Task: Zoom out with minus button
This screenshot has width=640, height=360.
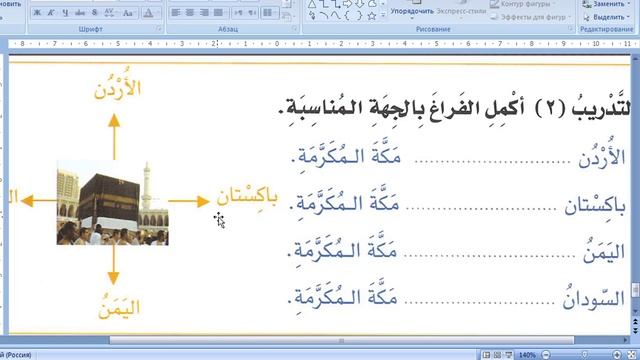Action: click(x=546, y=355)
